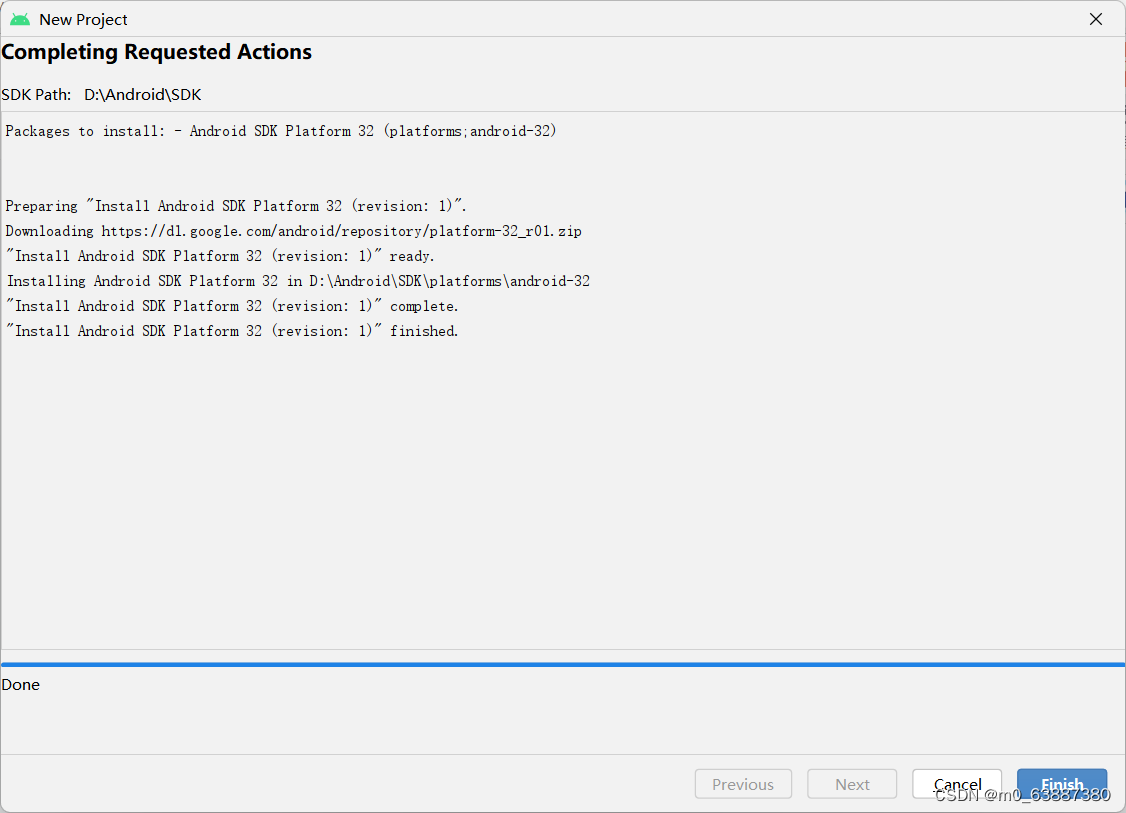Click the blue installation progress bar

(563, 664)
